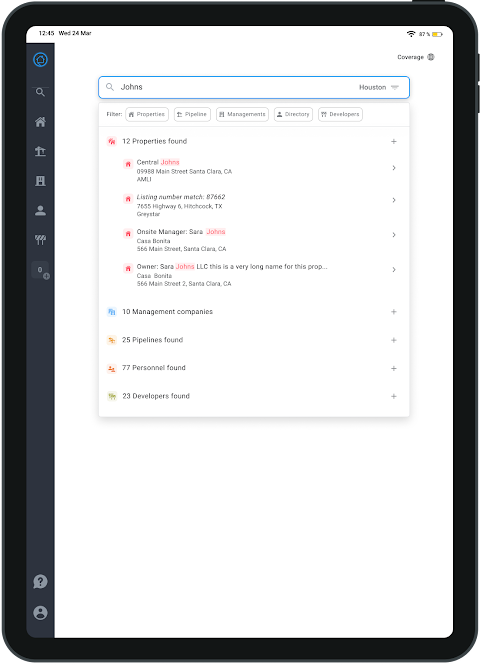Select the magnifier icon in search box

pos(110,87)
